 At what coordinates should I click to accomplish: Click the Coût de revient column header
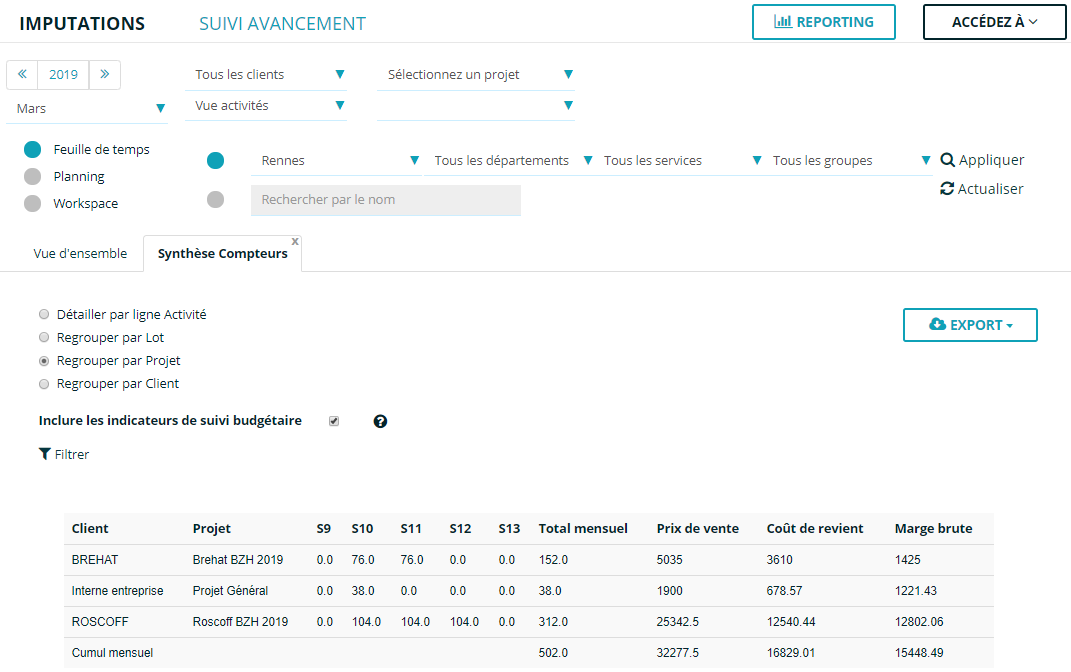coord(815,529)
